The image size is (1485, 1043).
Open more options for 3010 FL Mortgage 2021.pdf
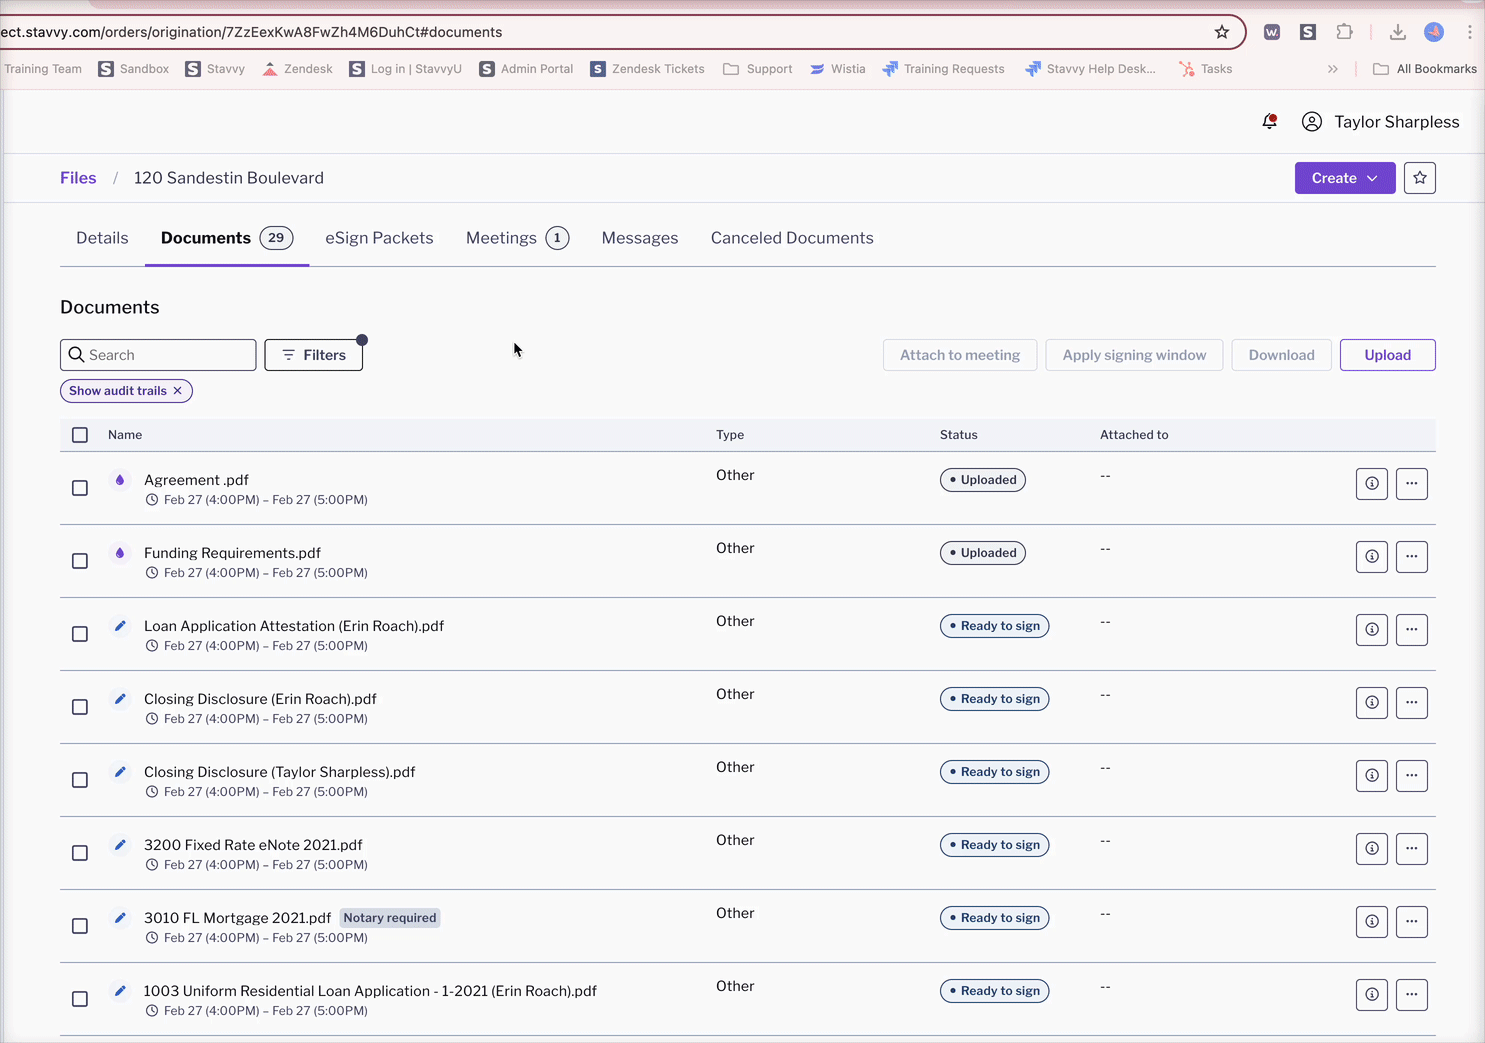click(x=1412, y=922)
